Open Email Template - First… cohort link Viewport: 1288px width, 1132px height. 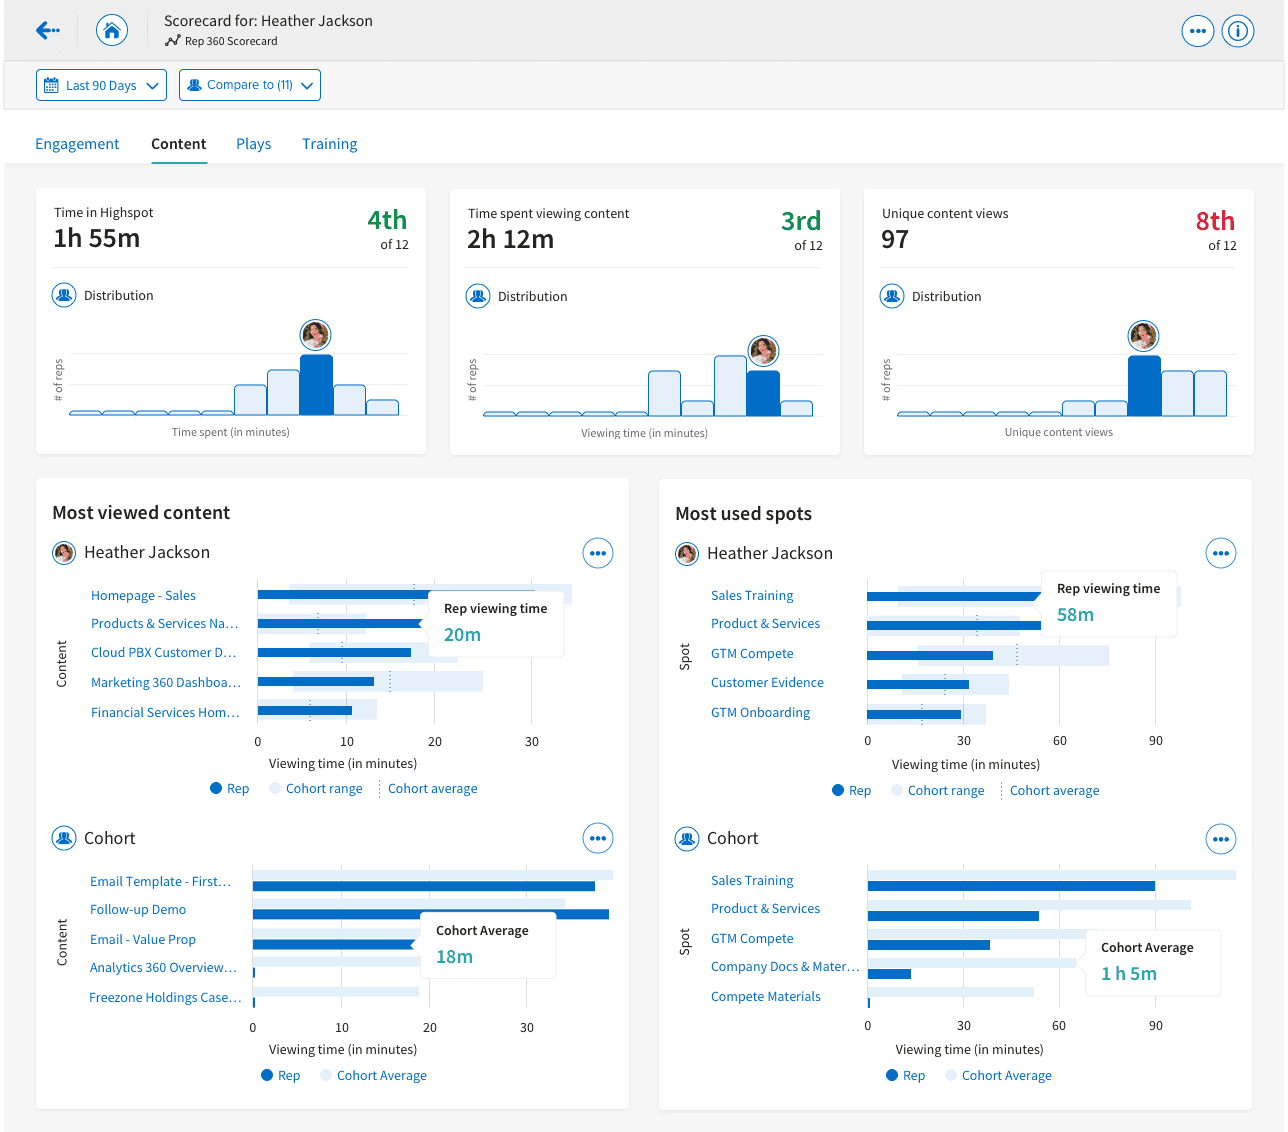tap(160, 881)
